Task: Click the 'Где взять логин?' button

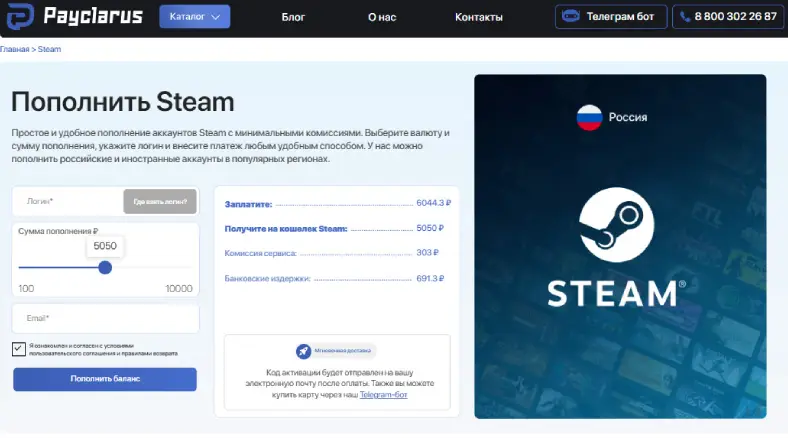Action: (160, 201)
